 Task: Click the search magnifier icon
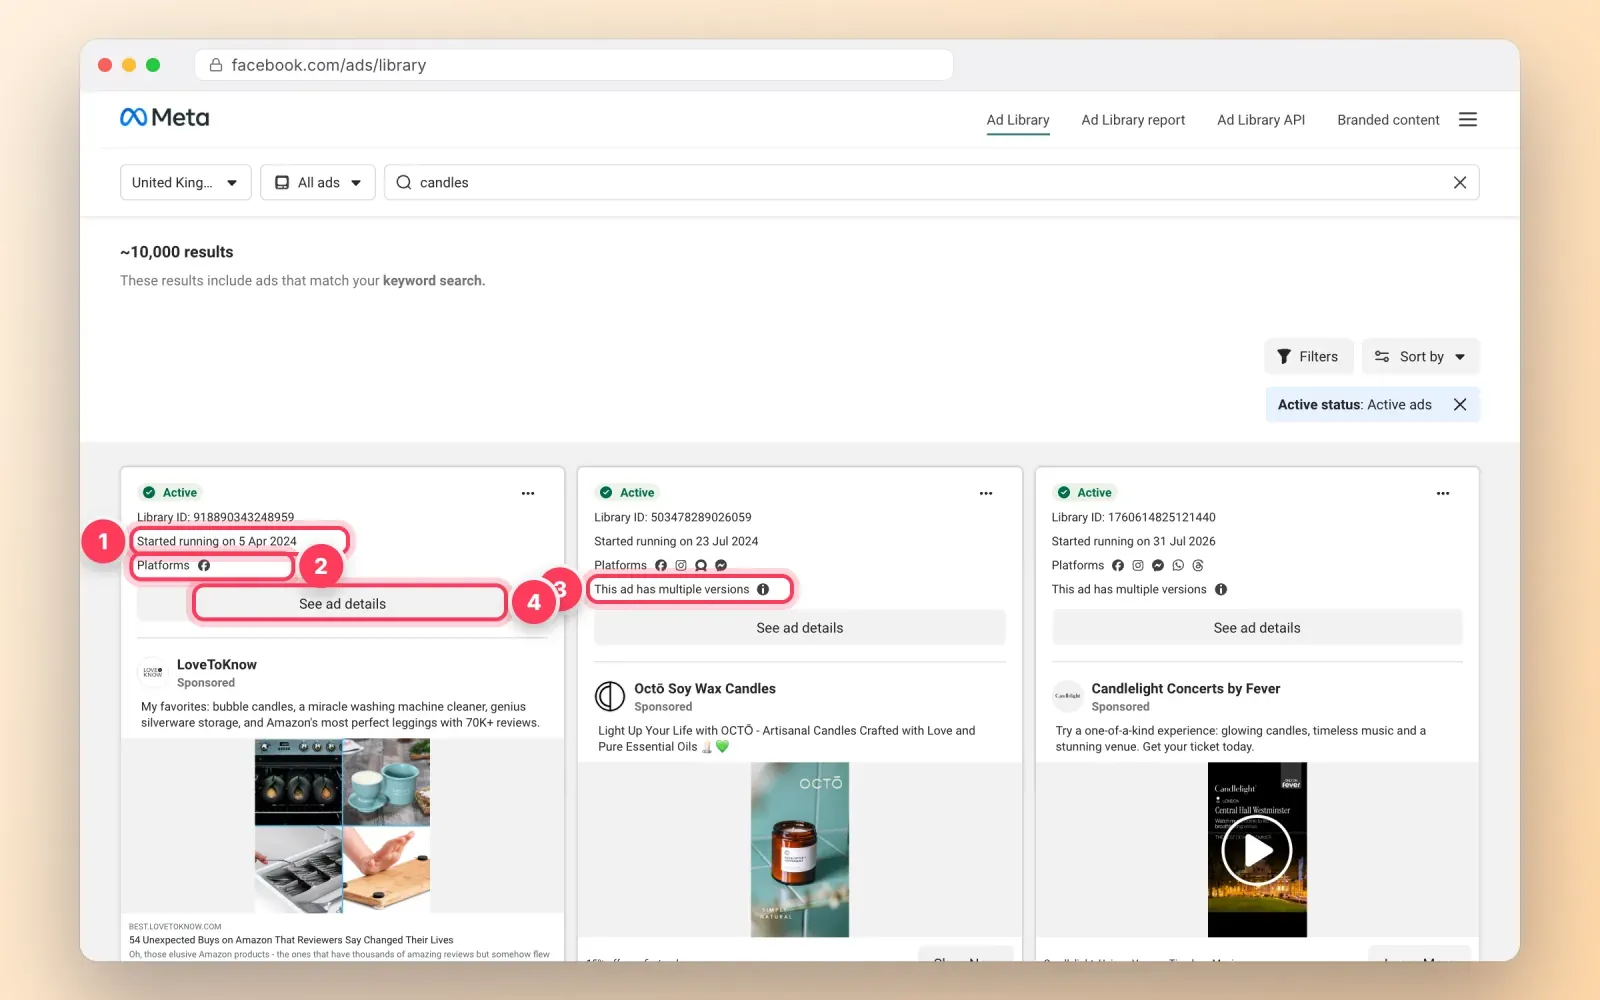pos(404,182)
